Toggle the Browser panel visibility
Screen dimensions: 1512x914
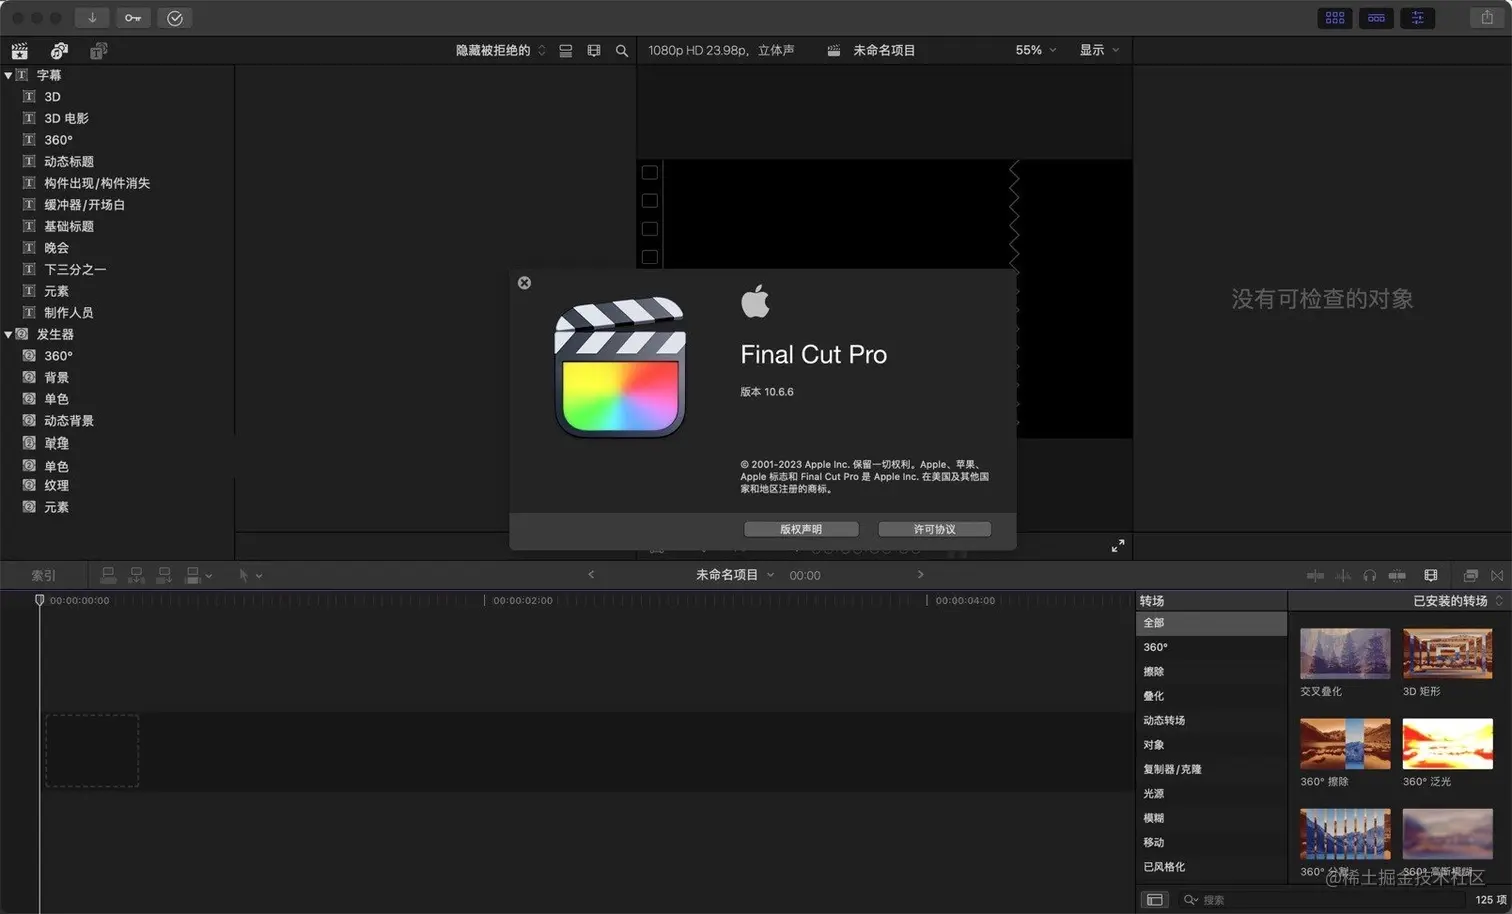1335,18
